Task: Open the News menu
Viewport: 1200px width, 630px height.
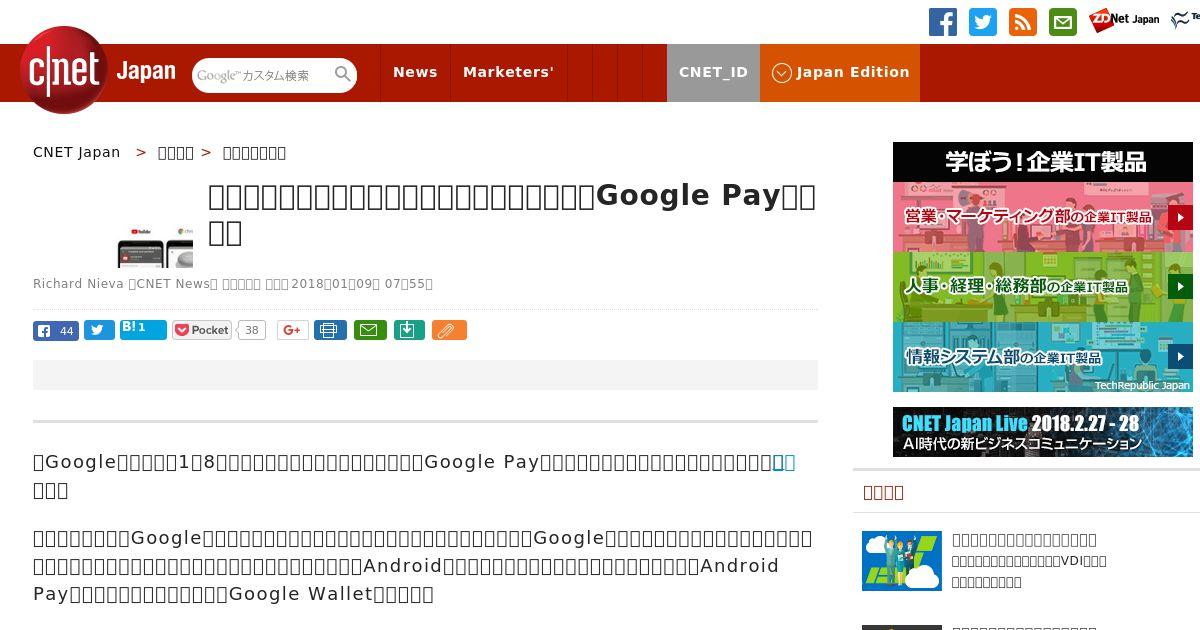Action: point(415,72)
